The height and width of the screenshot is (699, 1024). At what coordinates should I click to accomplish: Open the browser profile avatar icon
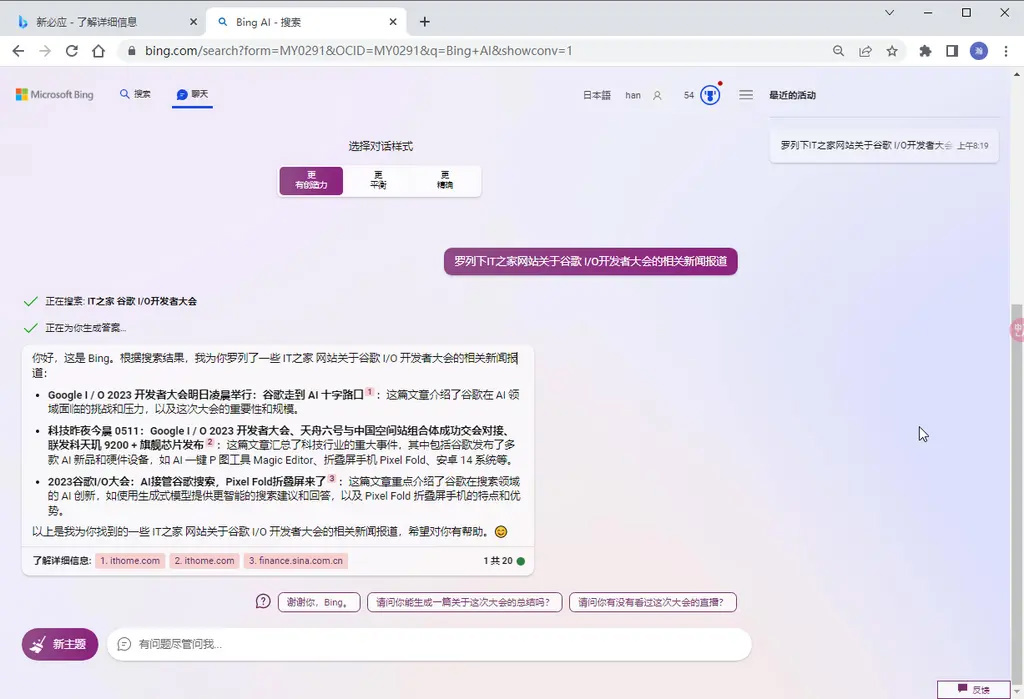click(978, 50)
